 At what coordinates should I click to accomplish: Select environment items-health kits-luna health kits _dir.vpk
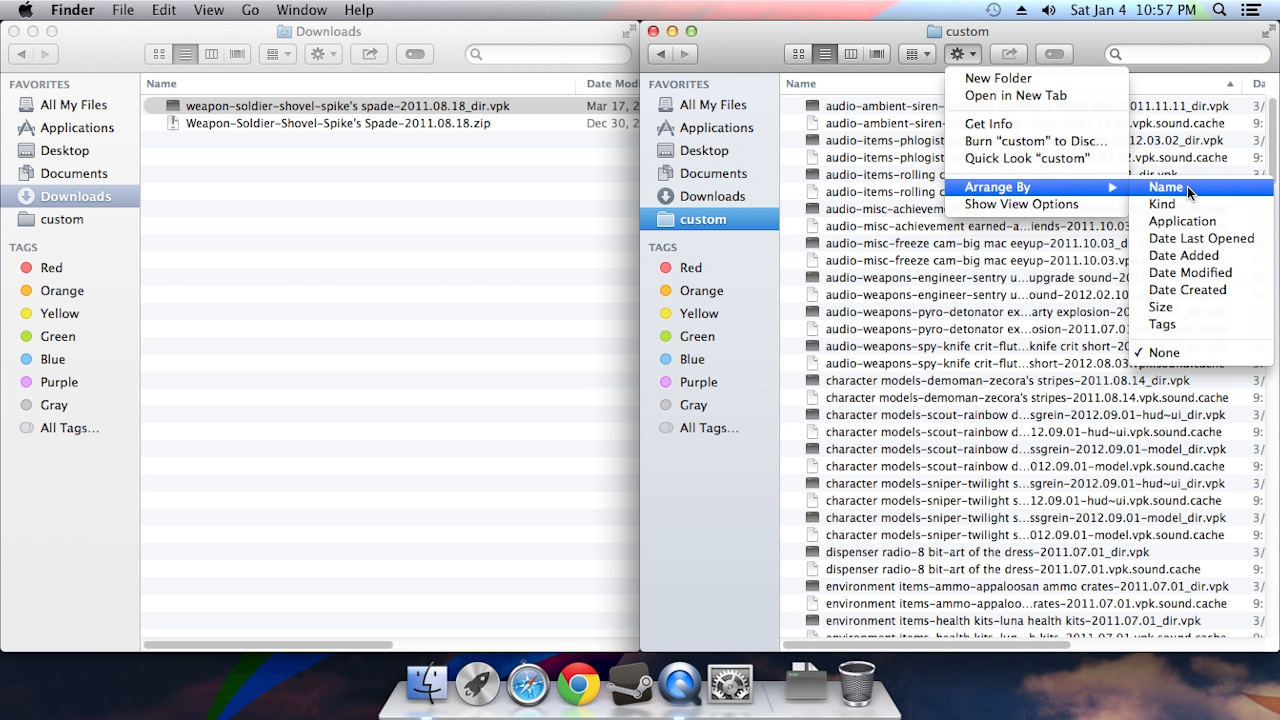pyautogui.click(x=1025, y=620)
